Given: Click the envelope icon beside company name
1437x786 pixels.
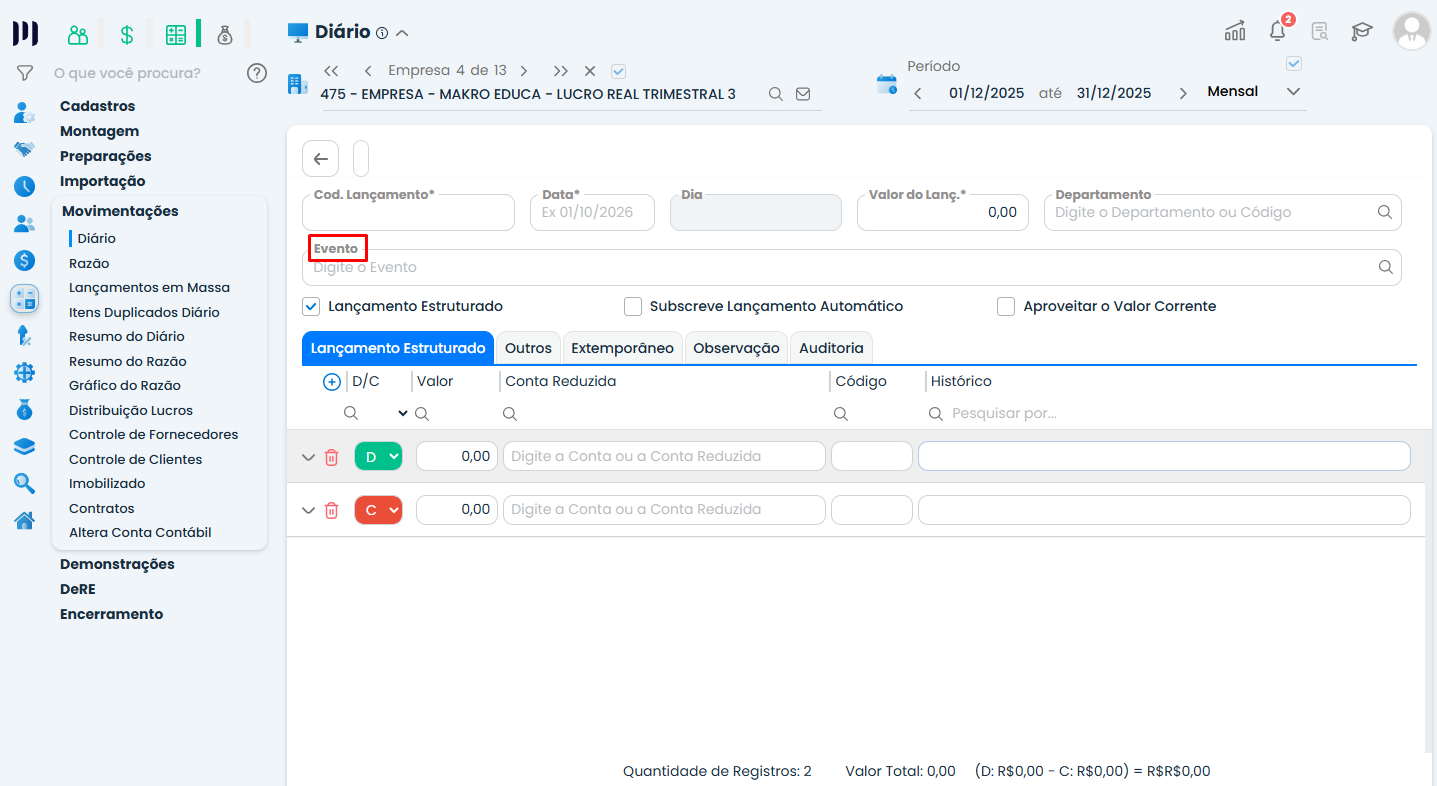Looking at the screenshot, I should 803,94.
